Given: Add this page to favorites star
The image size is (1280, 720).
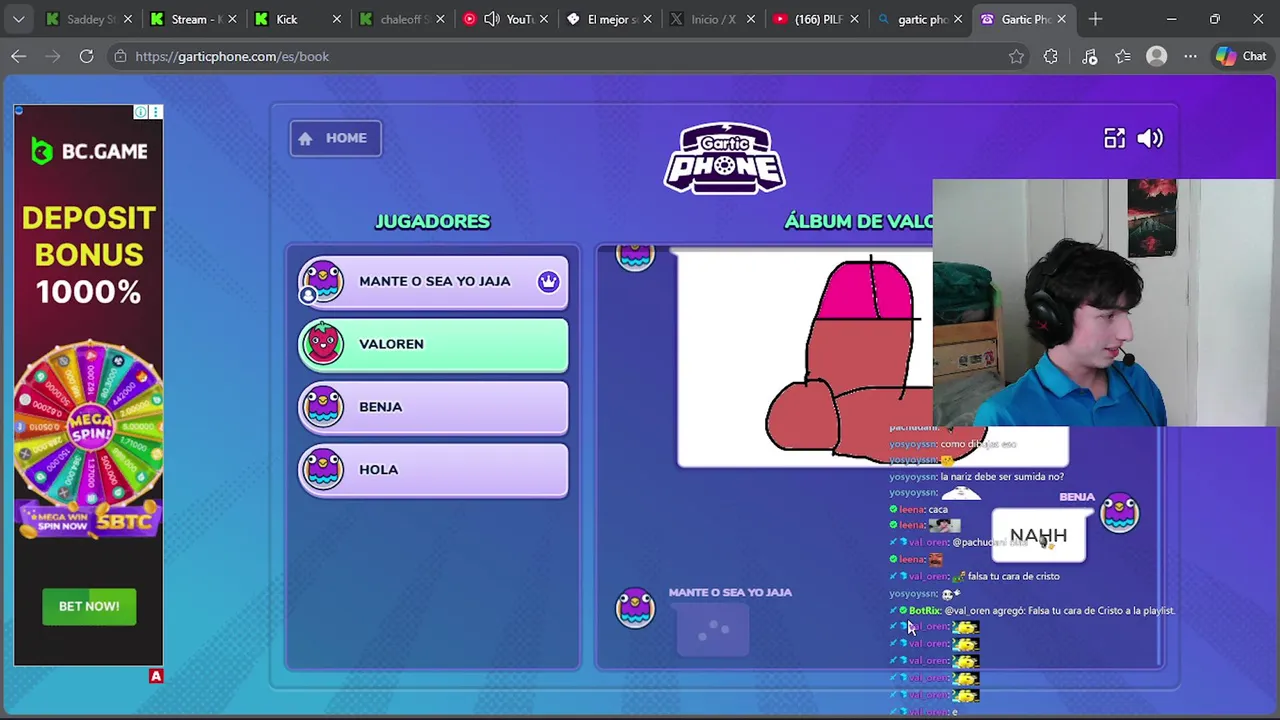Looking at the screenshot, I should coord(1016,57).
